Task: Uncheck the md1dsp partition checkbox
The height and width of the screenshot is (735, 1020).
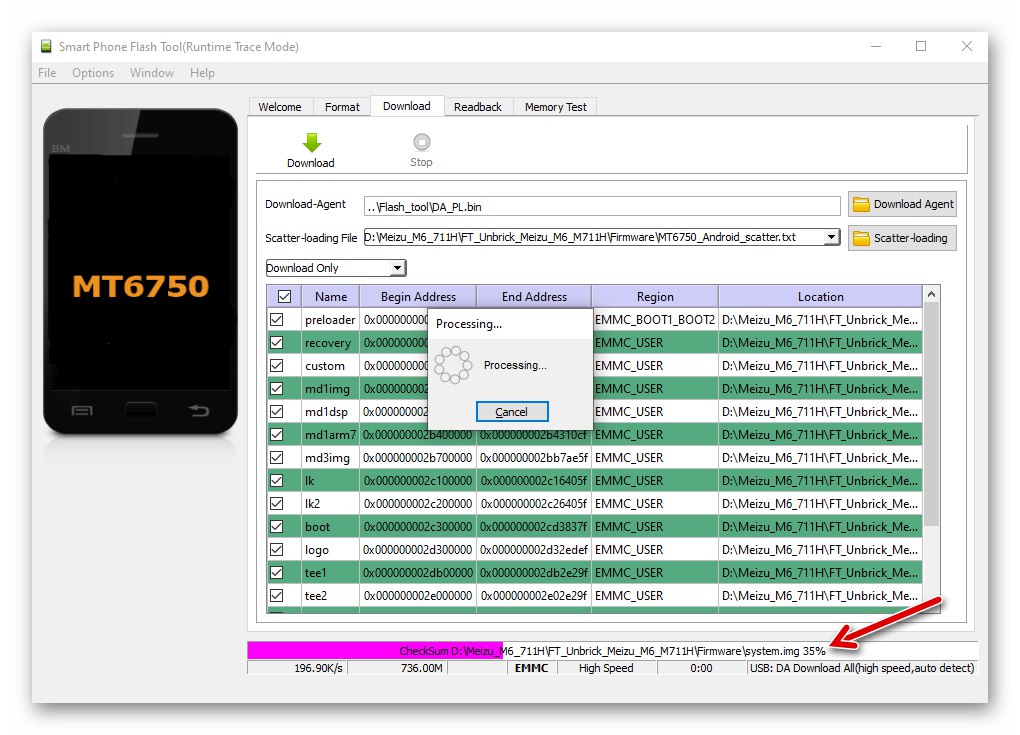Action: click(277, 412)
